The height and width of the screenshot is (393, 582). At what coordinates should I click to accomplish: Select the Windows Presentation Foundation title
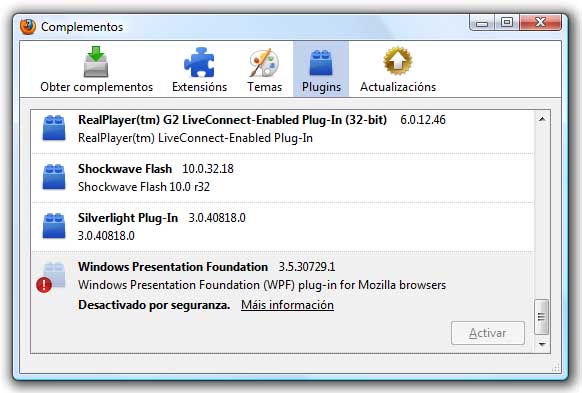tap(173, 267)
